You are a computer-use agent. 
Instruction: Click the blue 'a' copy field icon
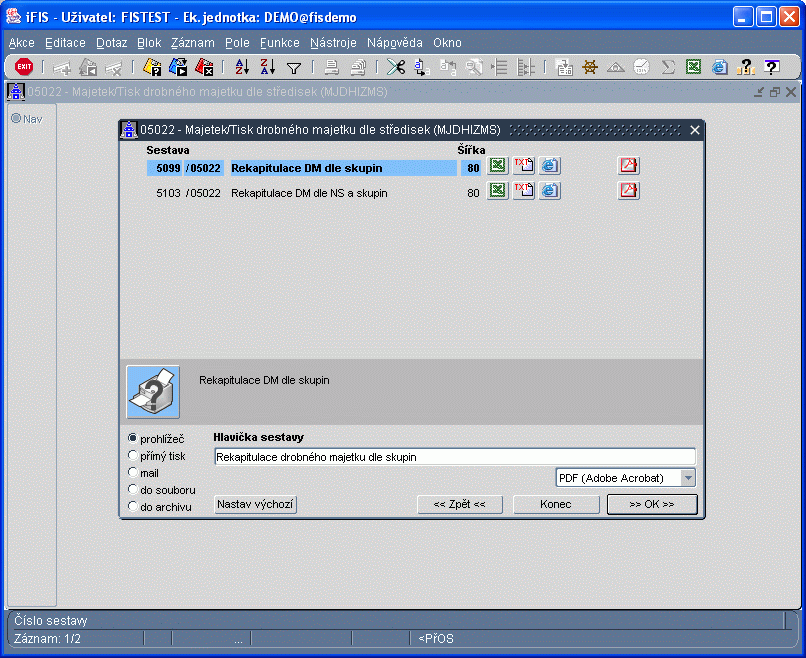click(422, 67)
